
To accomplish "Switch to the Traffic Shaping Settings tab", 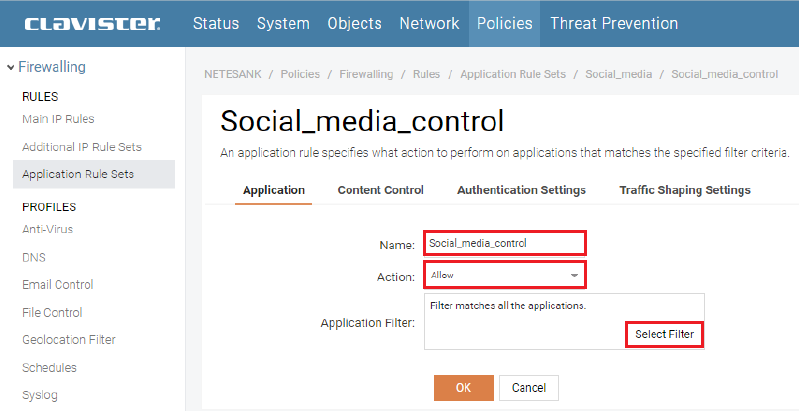I will pyautogui.click(x=684, y=190).
